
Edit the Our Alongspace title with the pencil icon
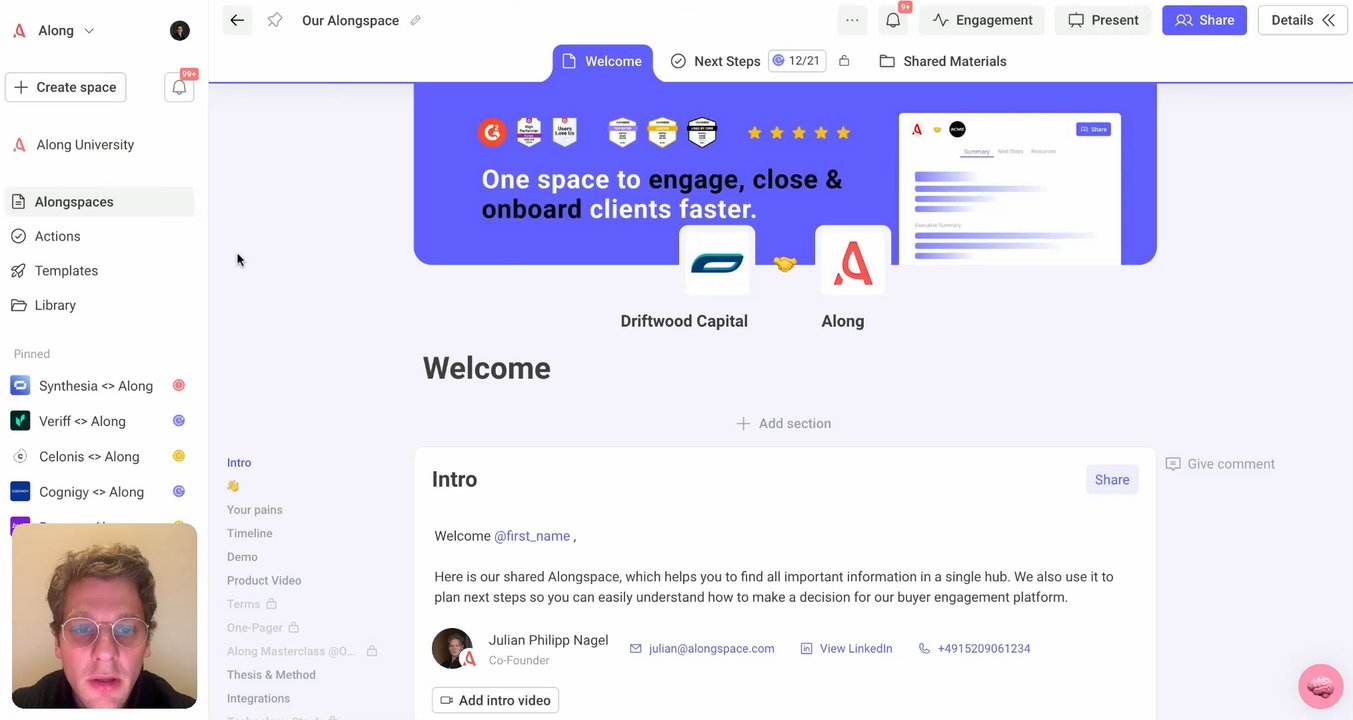(416, 20)
